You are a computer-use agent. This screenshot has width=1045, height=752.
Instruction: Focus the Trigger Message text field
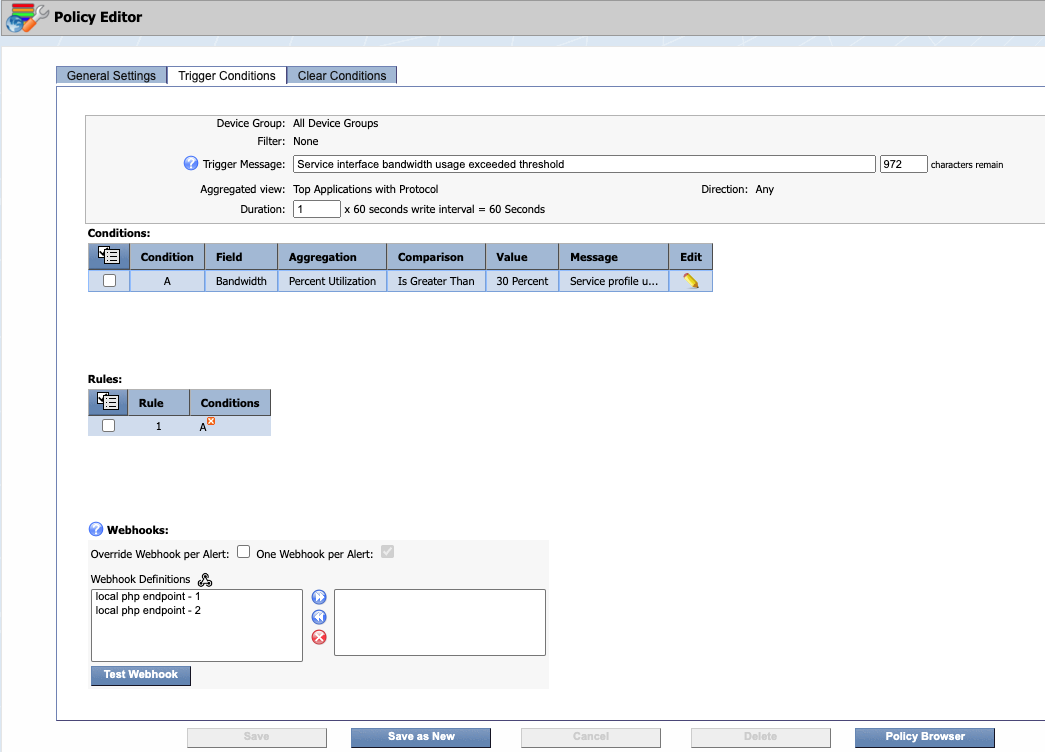pos(584,164)
